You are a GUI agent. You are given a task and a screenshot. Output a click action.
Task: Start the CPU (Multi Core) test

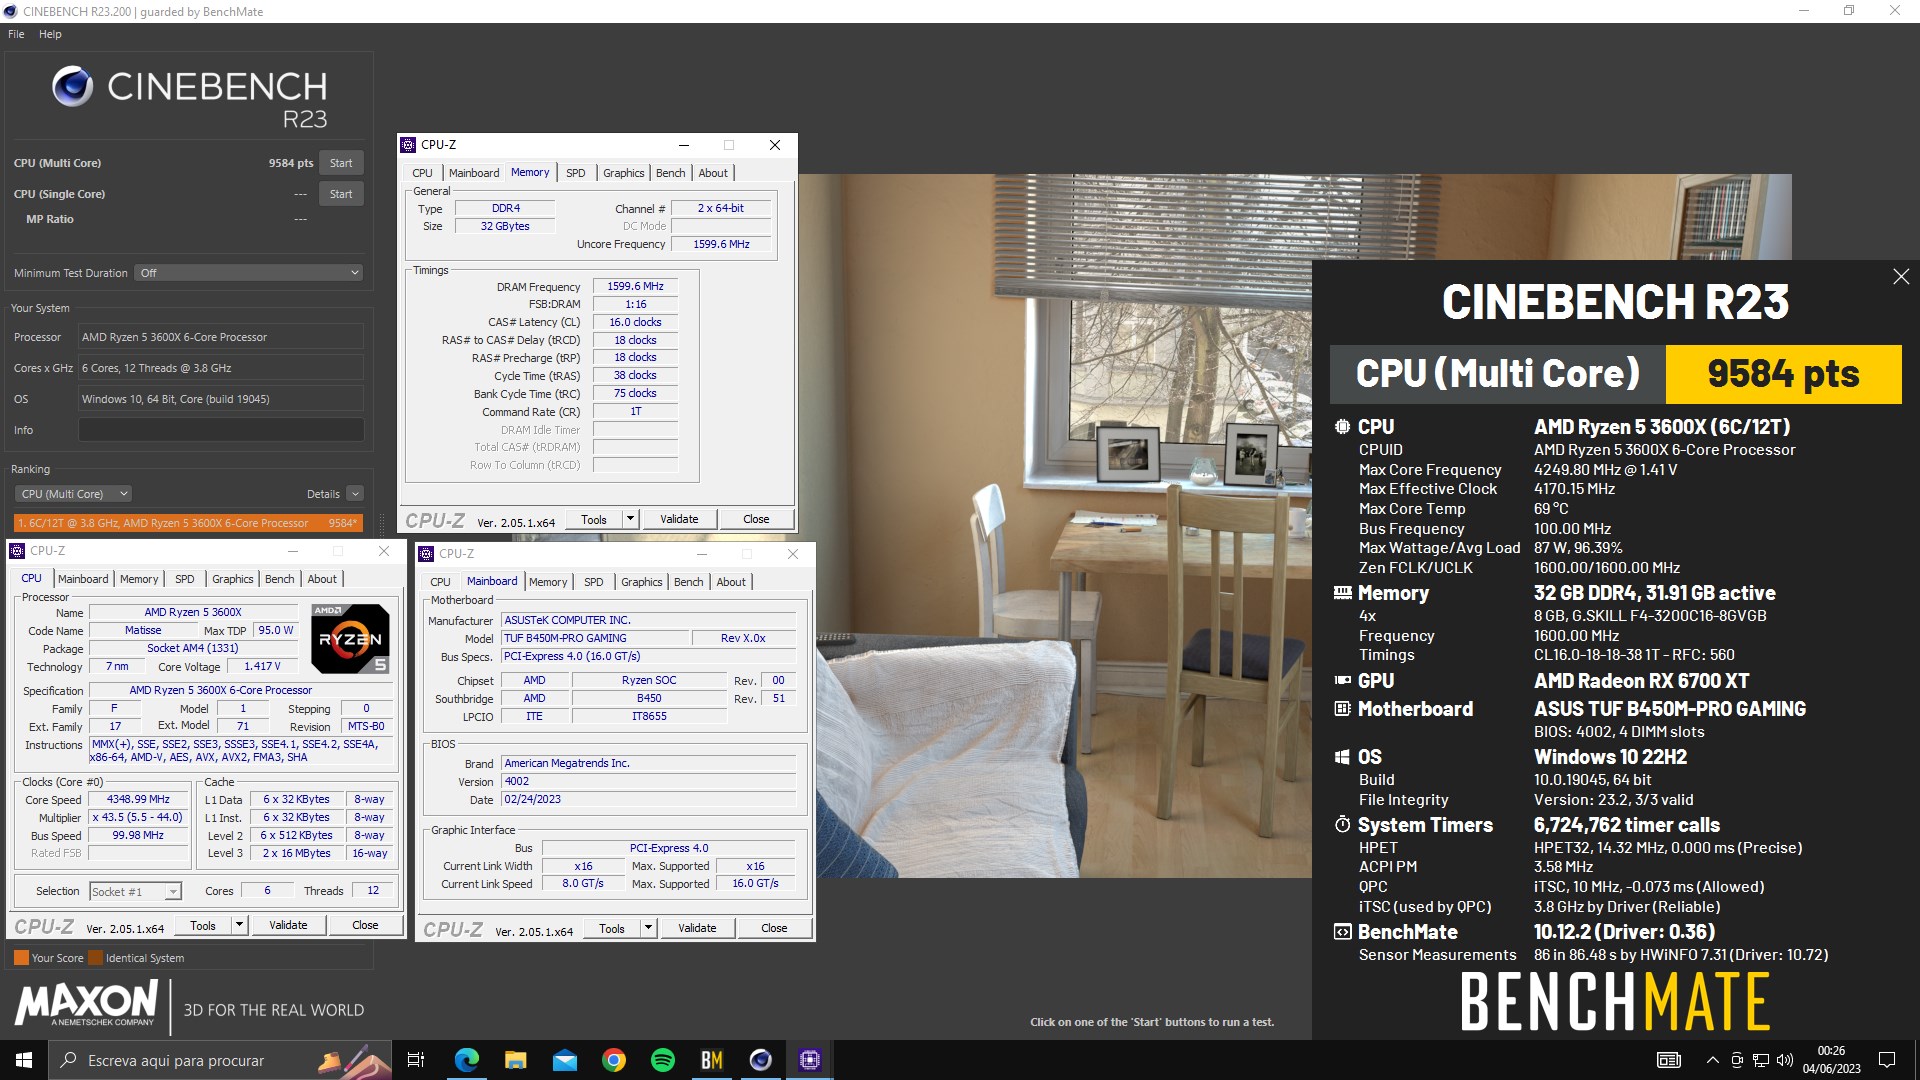(x=341, y=163)
